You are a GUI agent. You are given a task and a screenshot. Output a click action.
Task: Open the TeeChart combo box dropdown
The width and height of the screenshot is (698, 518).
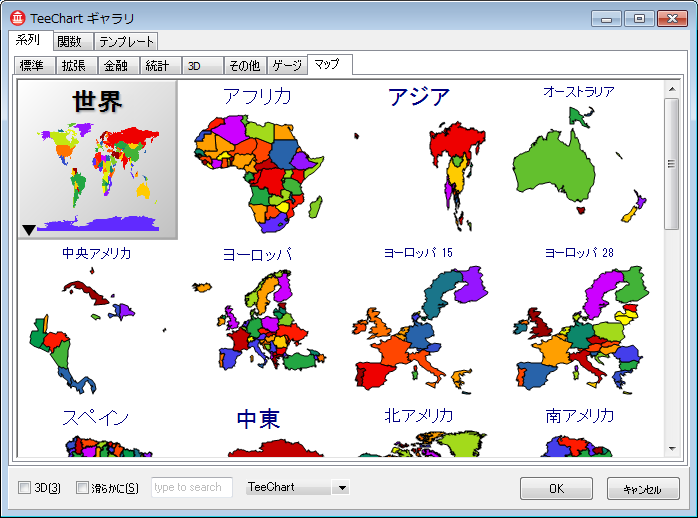click(x=342, y=487)
